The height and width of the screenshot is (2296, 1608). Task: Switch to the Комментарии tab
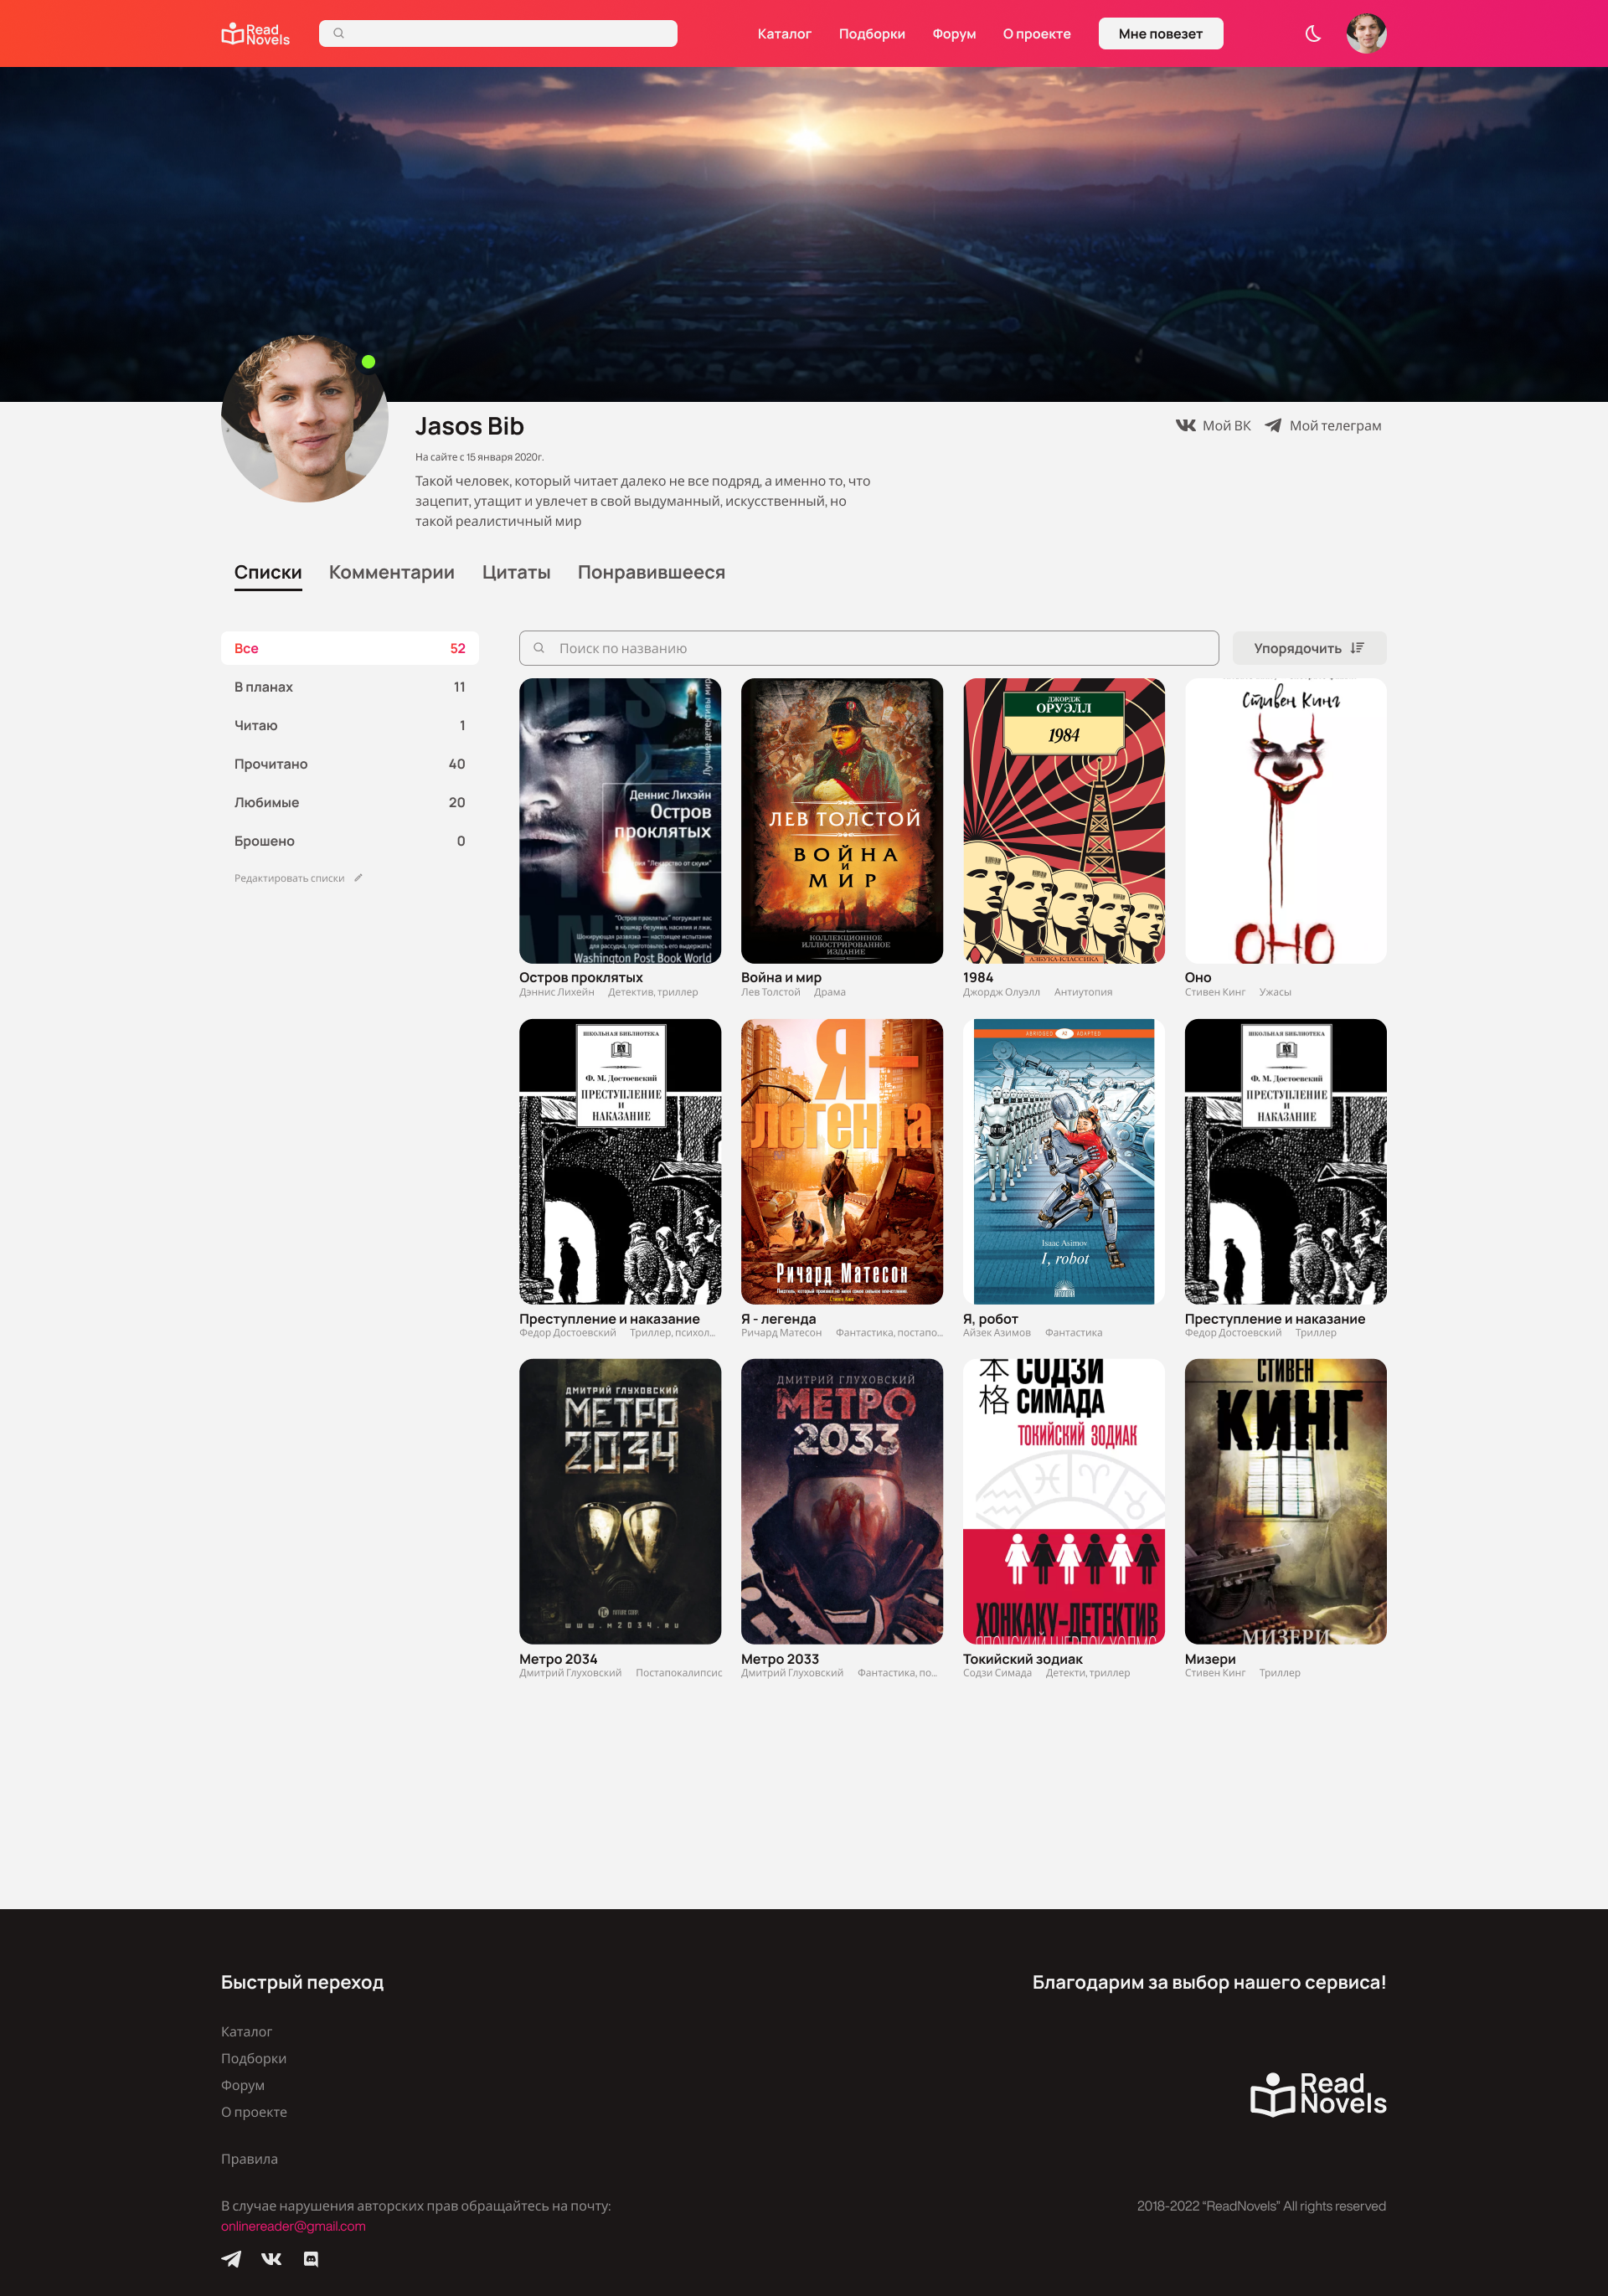coord(392,572)
